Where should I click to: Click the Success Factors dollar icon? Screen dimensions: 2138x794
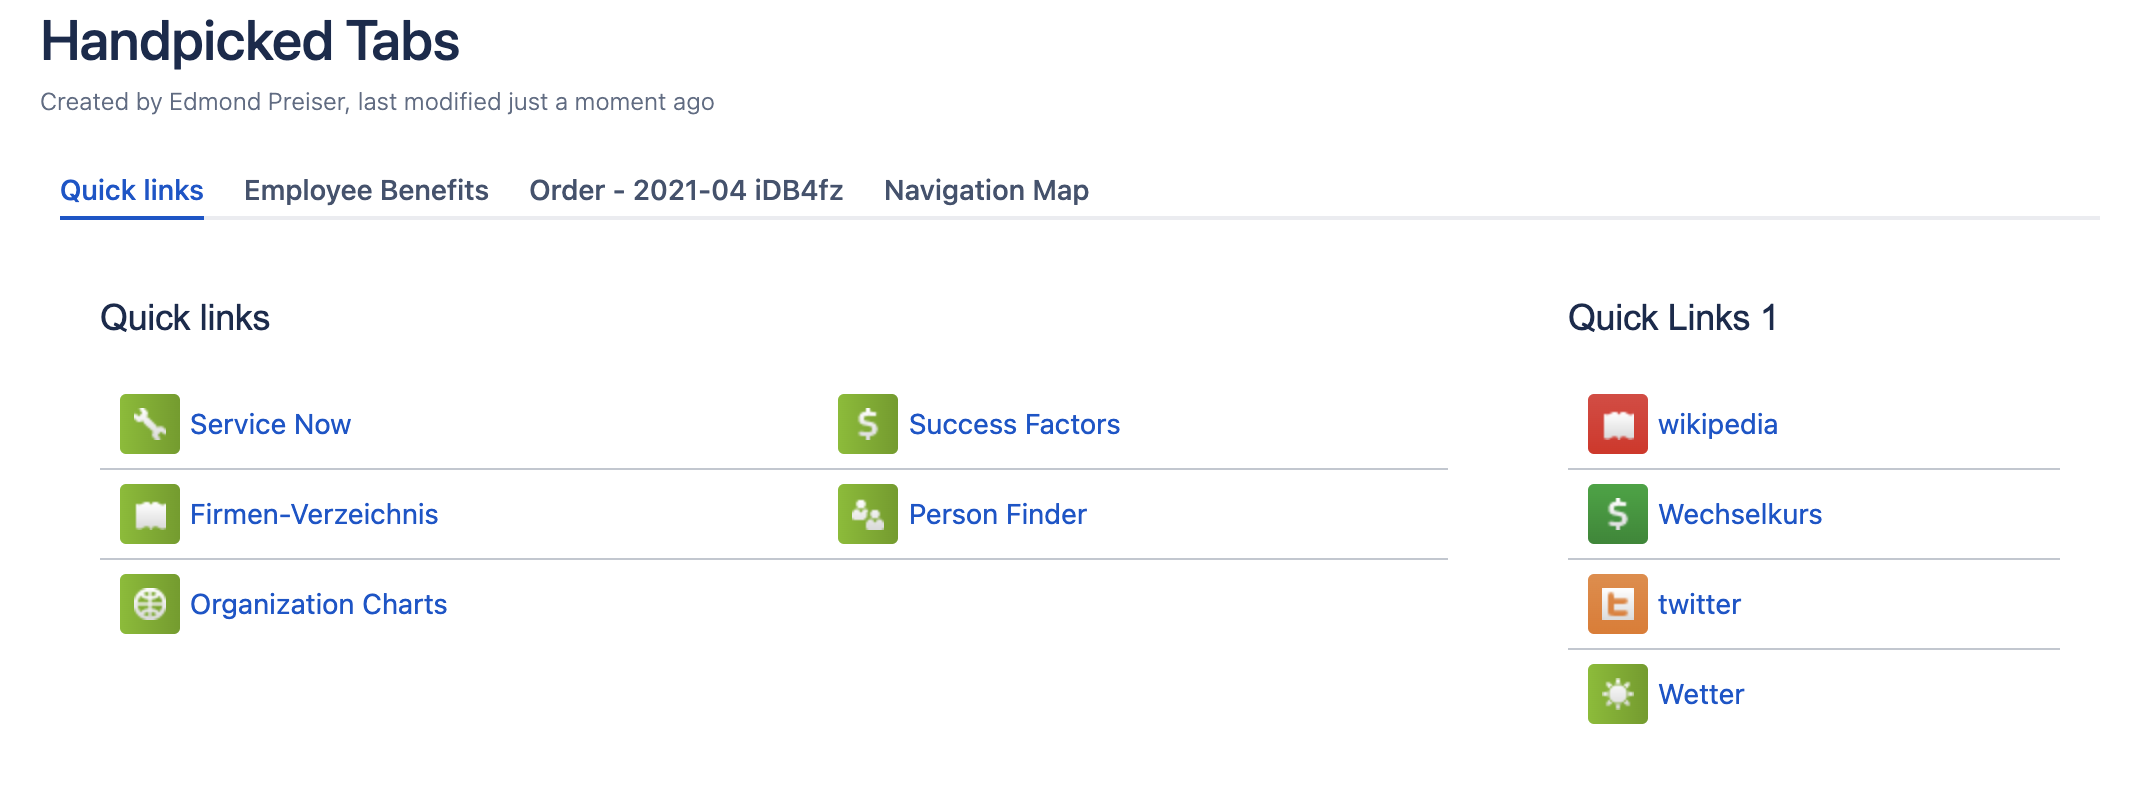[x=868, y=424]
